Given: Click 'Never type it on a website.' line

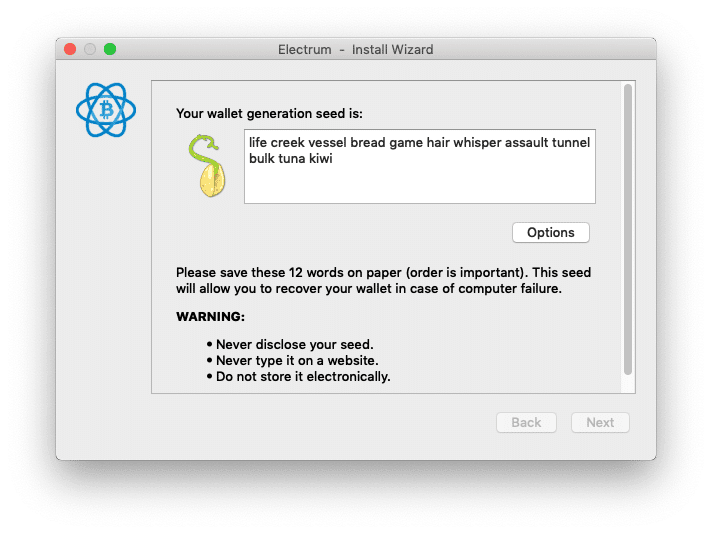Looking at the screenshot, I should [x=297, y=361].
